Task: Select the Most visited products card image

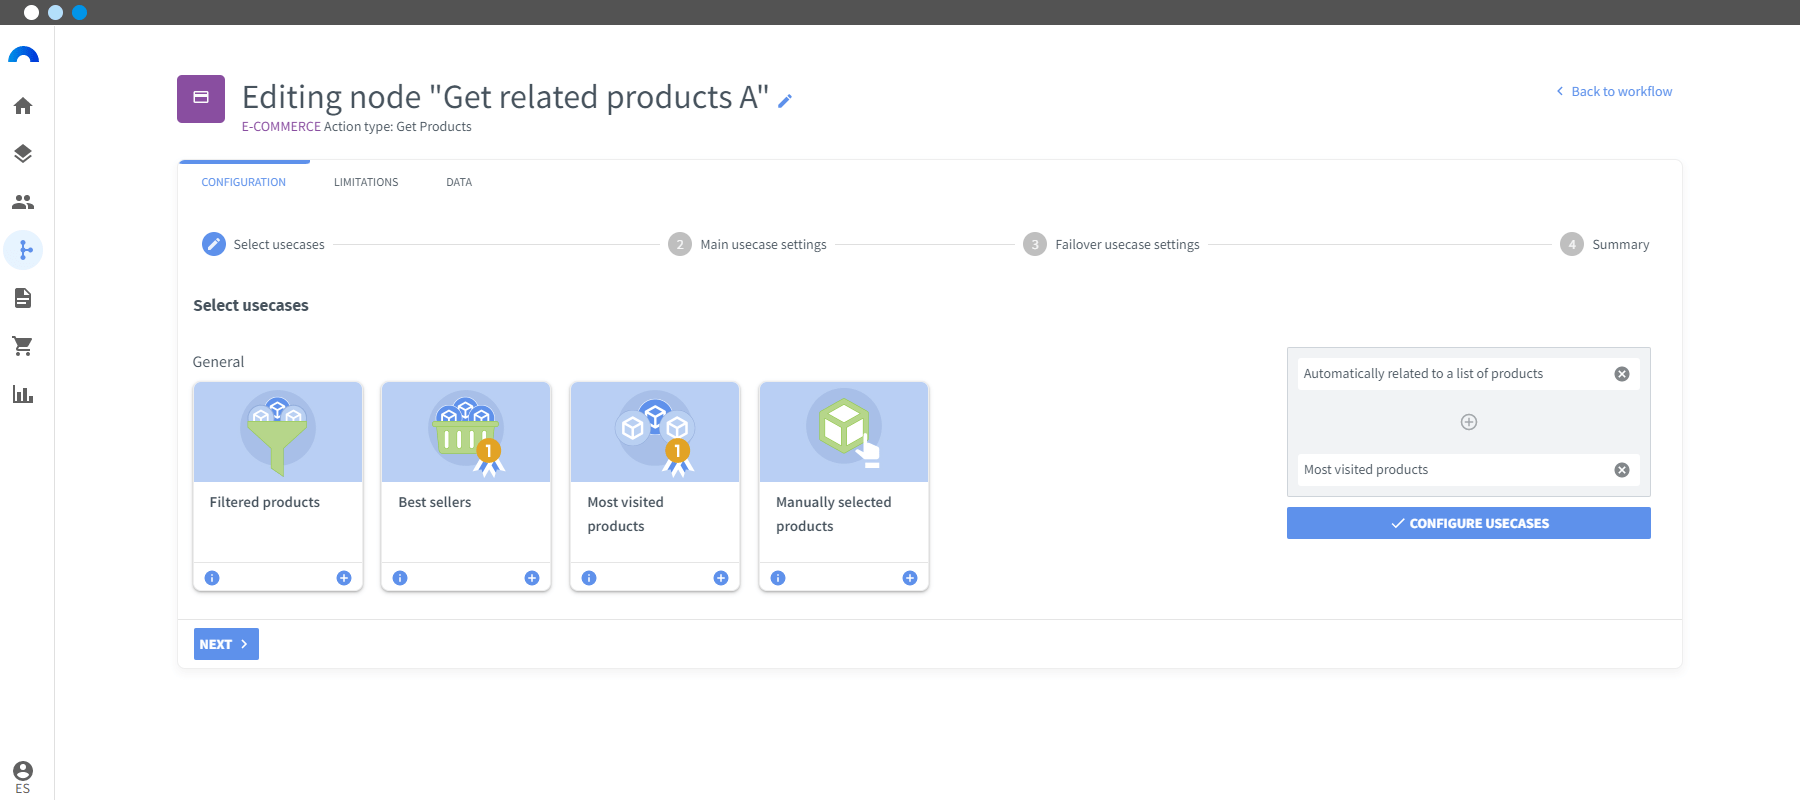Action: [655, 432]
